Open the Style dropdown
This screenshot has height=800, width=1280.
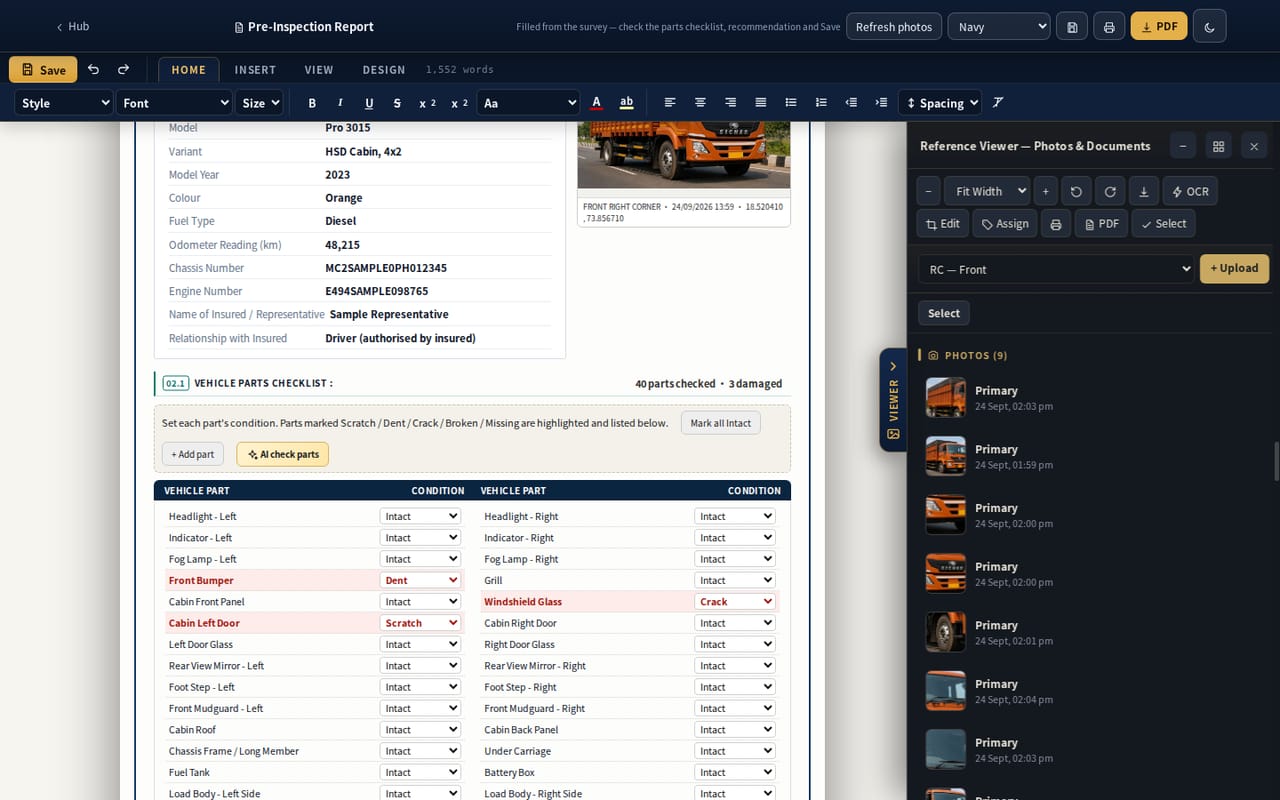click(63, 103)
